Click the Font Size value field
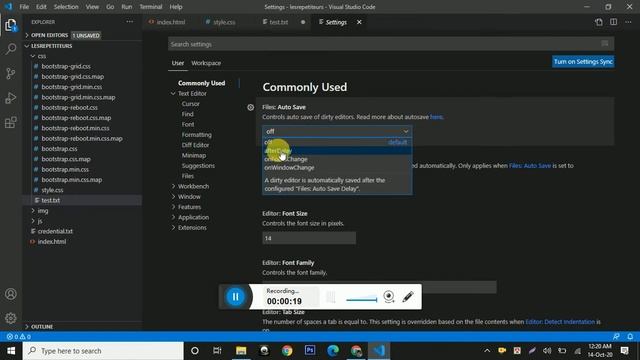The image size is (640, 360). (309, 238)
